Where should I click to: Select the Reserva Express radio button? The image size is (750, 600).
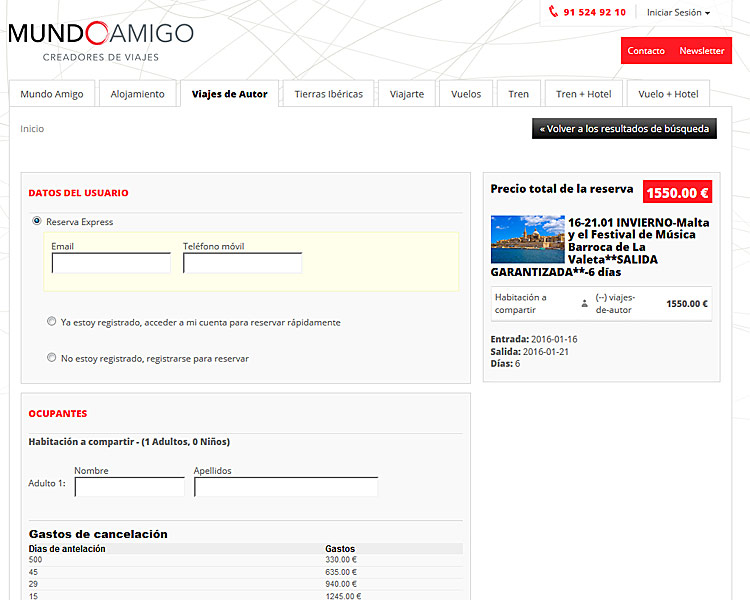(x=37, y=221)
